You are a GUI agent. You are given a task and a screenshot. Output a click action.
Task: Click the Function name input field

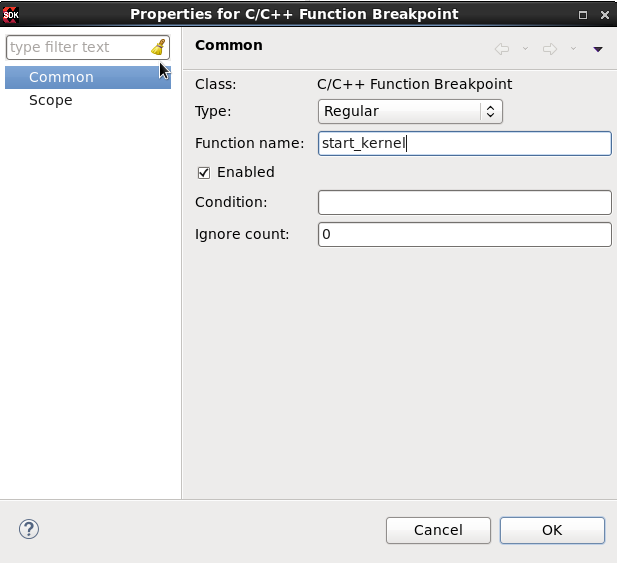(464, 144)
